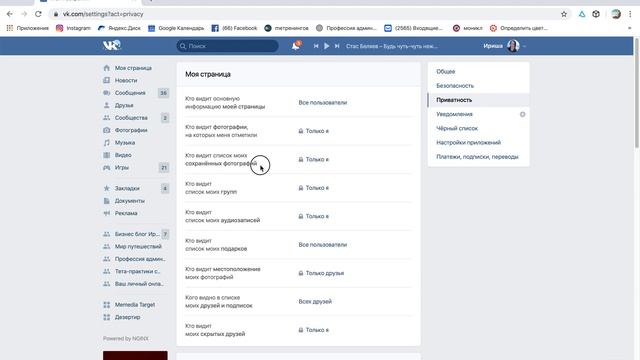Viewport: 640px width, 360px height.
Task: Open Профессия админ community shortcut
Action: (x=140, y=259)
